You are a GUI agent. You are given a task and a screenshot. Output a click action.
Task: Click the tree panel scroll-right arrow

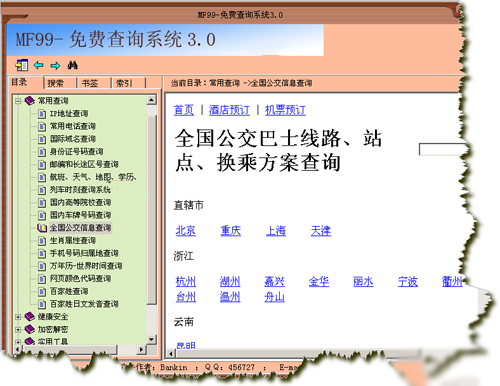click(142, 349)
